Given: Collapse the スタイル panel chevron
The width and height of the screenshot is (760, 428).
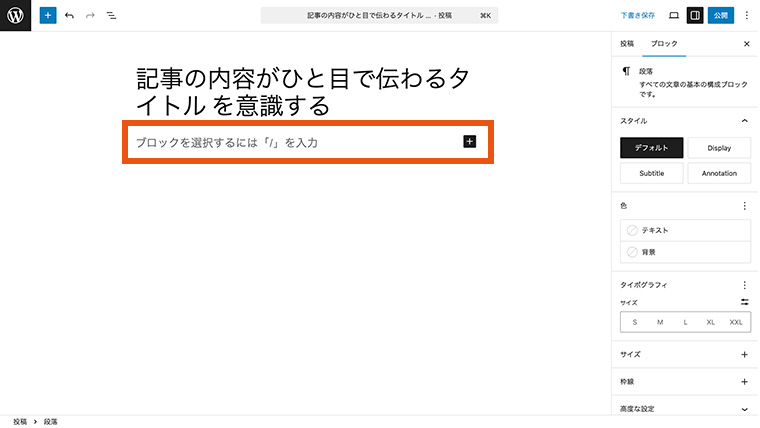Looking at the screenshot, I should [744, 121].
